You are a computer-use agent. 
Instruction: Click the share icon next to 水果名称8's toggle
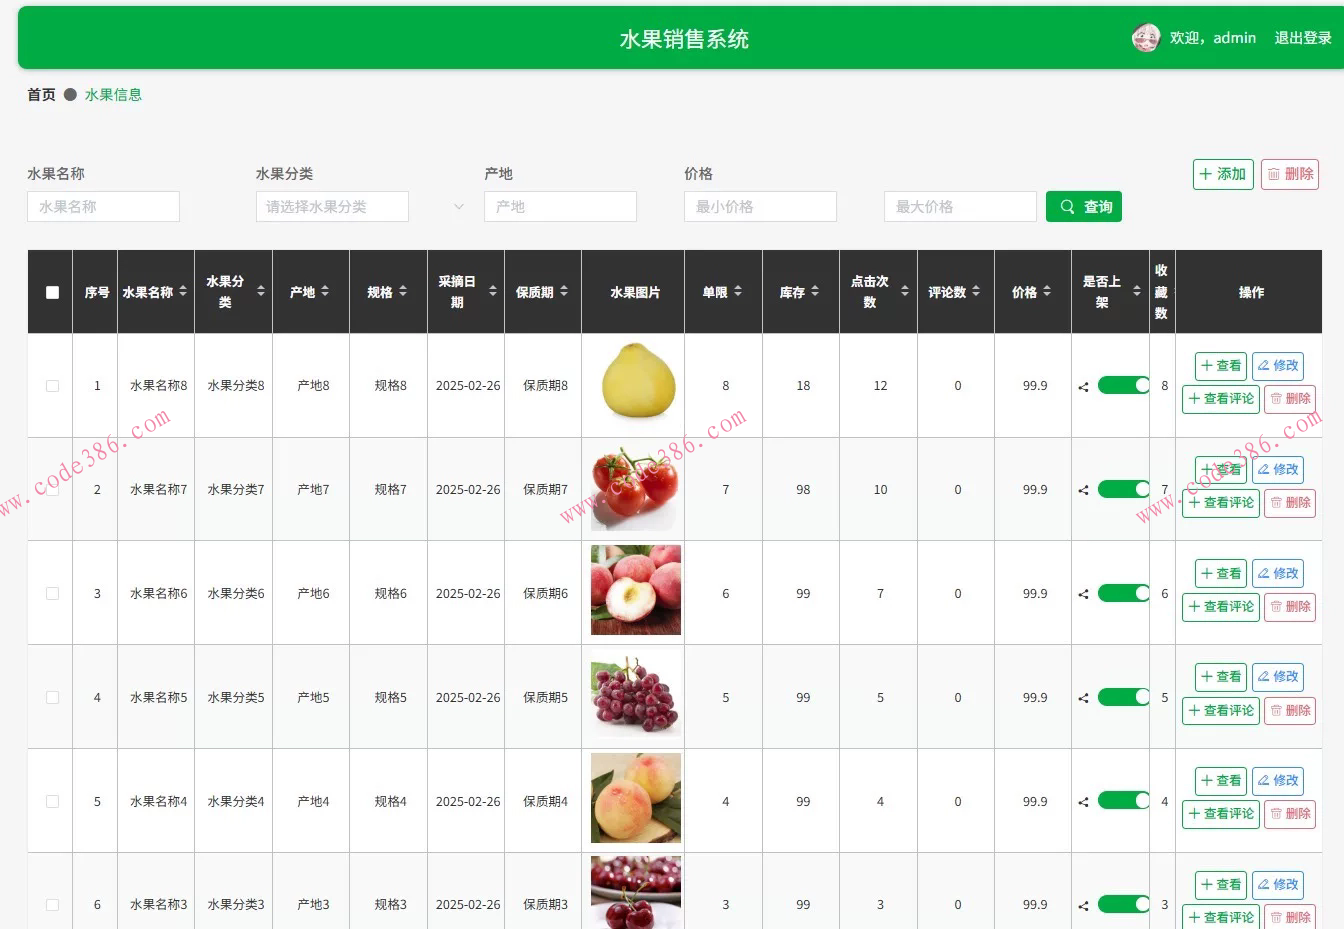[1082, 386]
